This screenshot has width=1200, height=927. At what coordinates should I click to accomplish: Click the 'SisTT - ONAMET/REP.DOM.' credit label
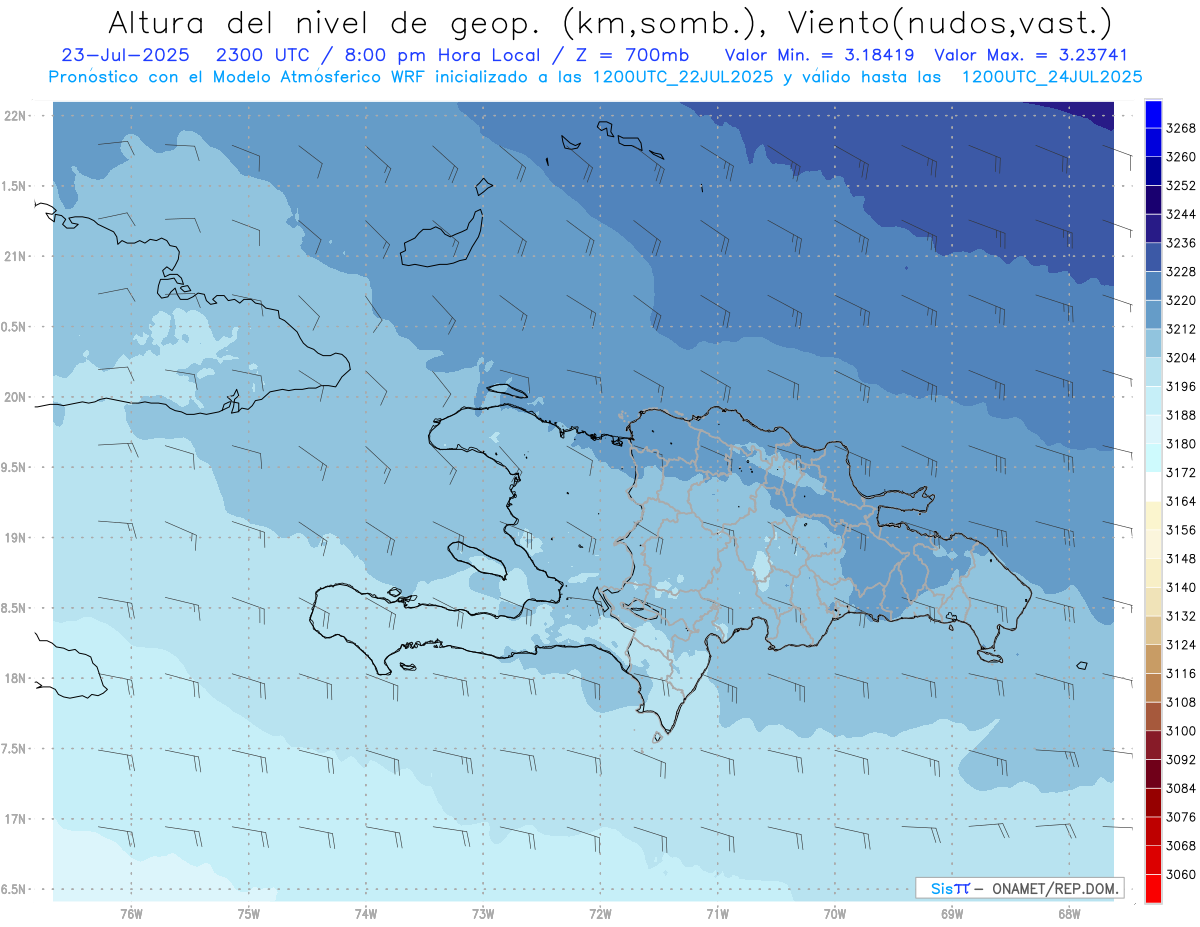(1019, 888)
